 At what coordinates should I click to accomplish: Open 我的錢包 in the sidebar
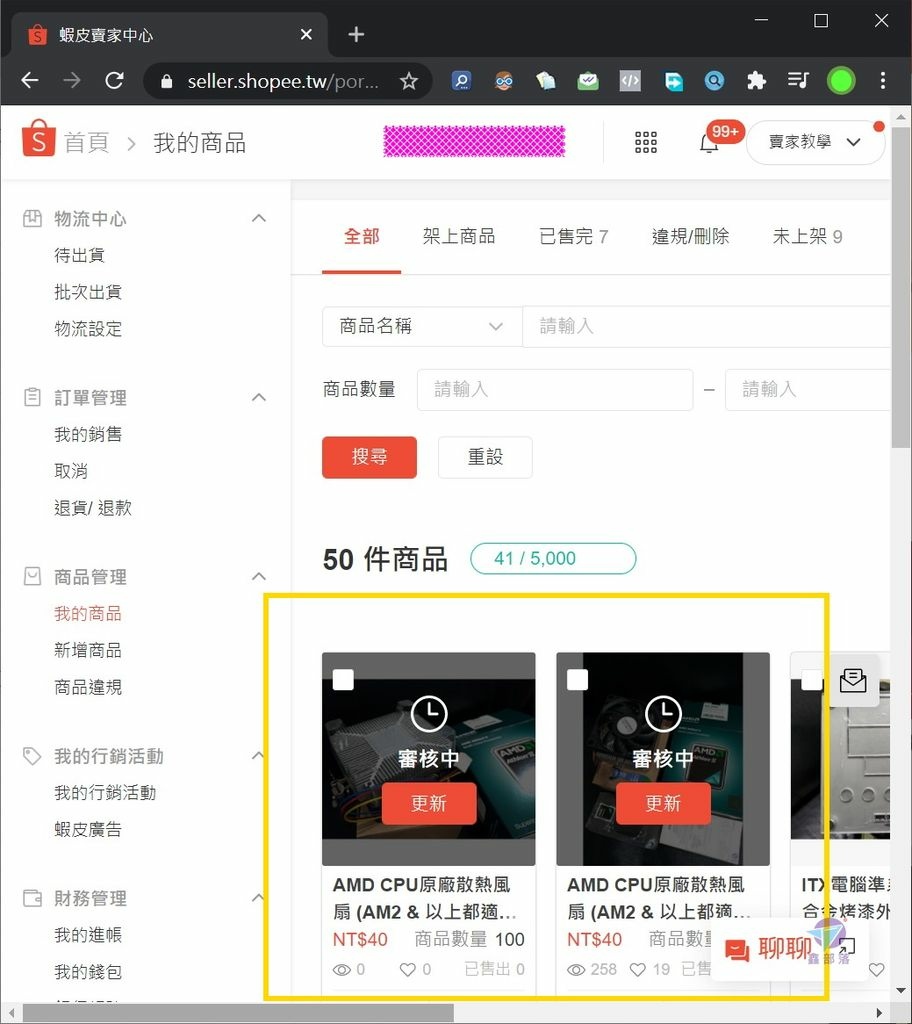[x=88, y=972]
